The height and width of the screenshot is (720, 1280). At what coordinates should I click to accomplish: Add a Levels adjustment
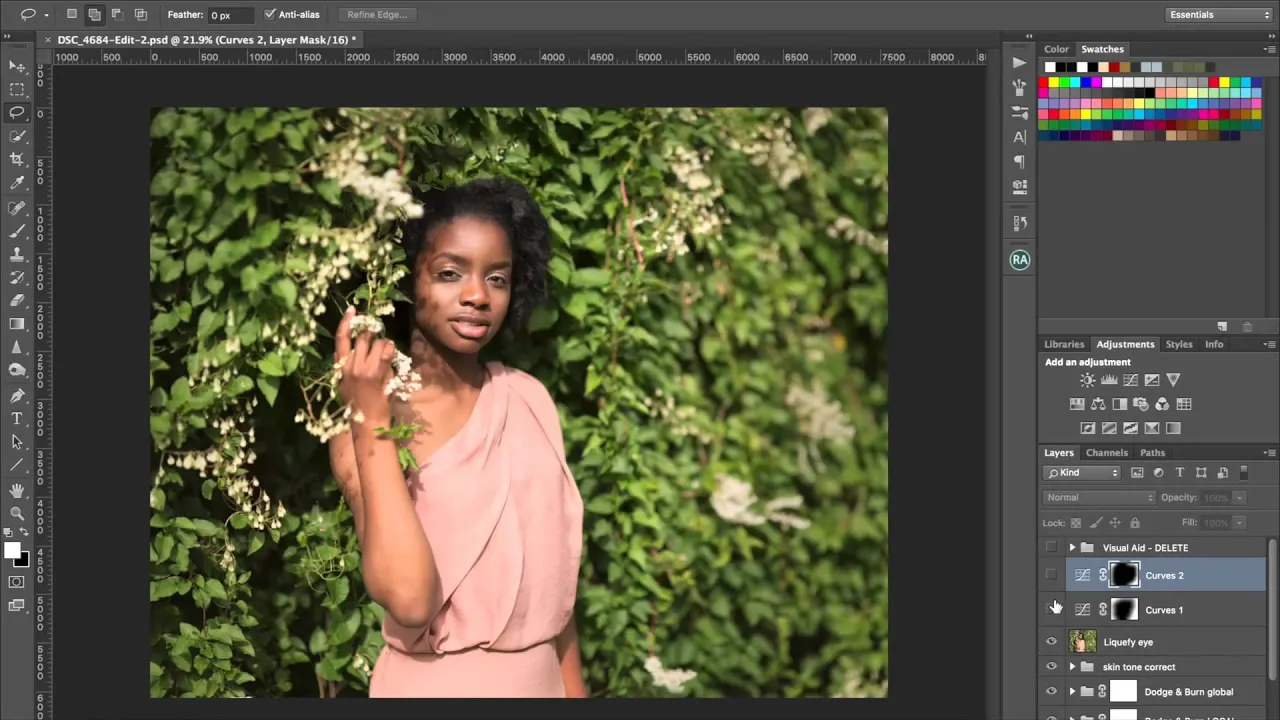1109,380
